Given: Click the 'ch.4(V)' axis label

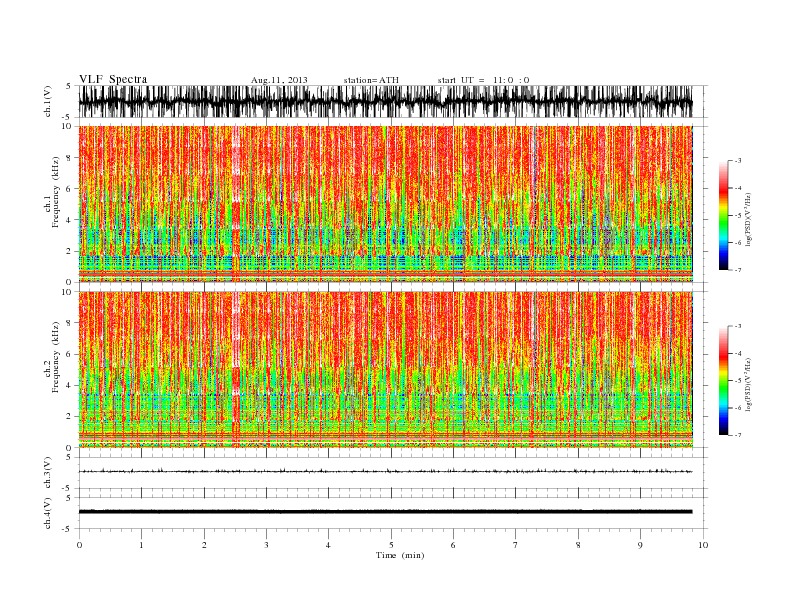Looking at the screenshot, I should (x=48, y=513).
